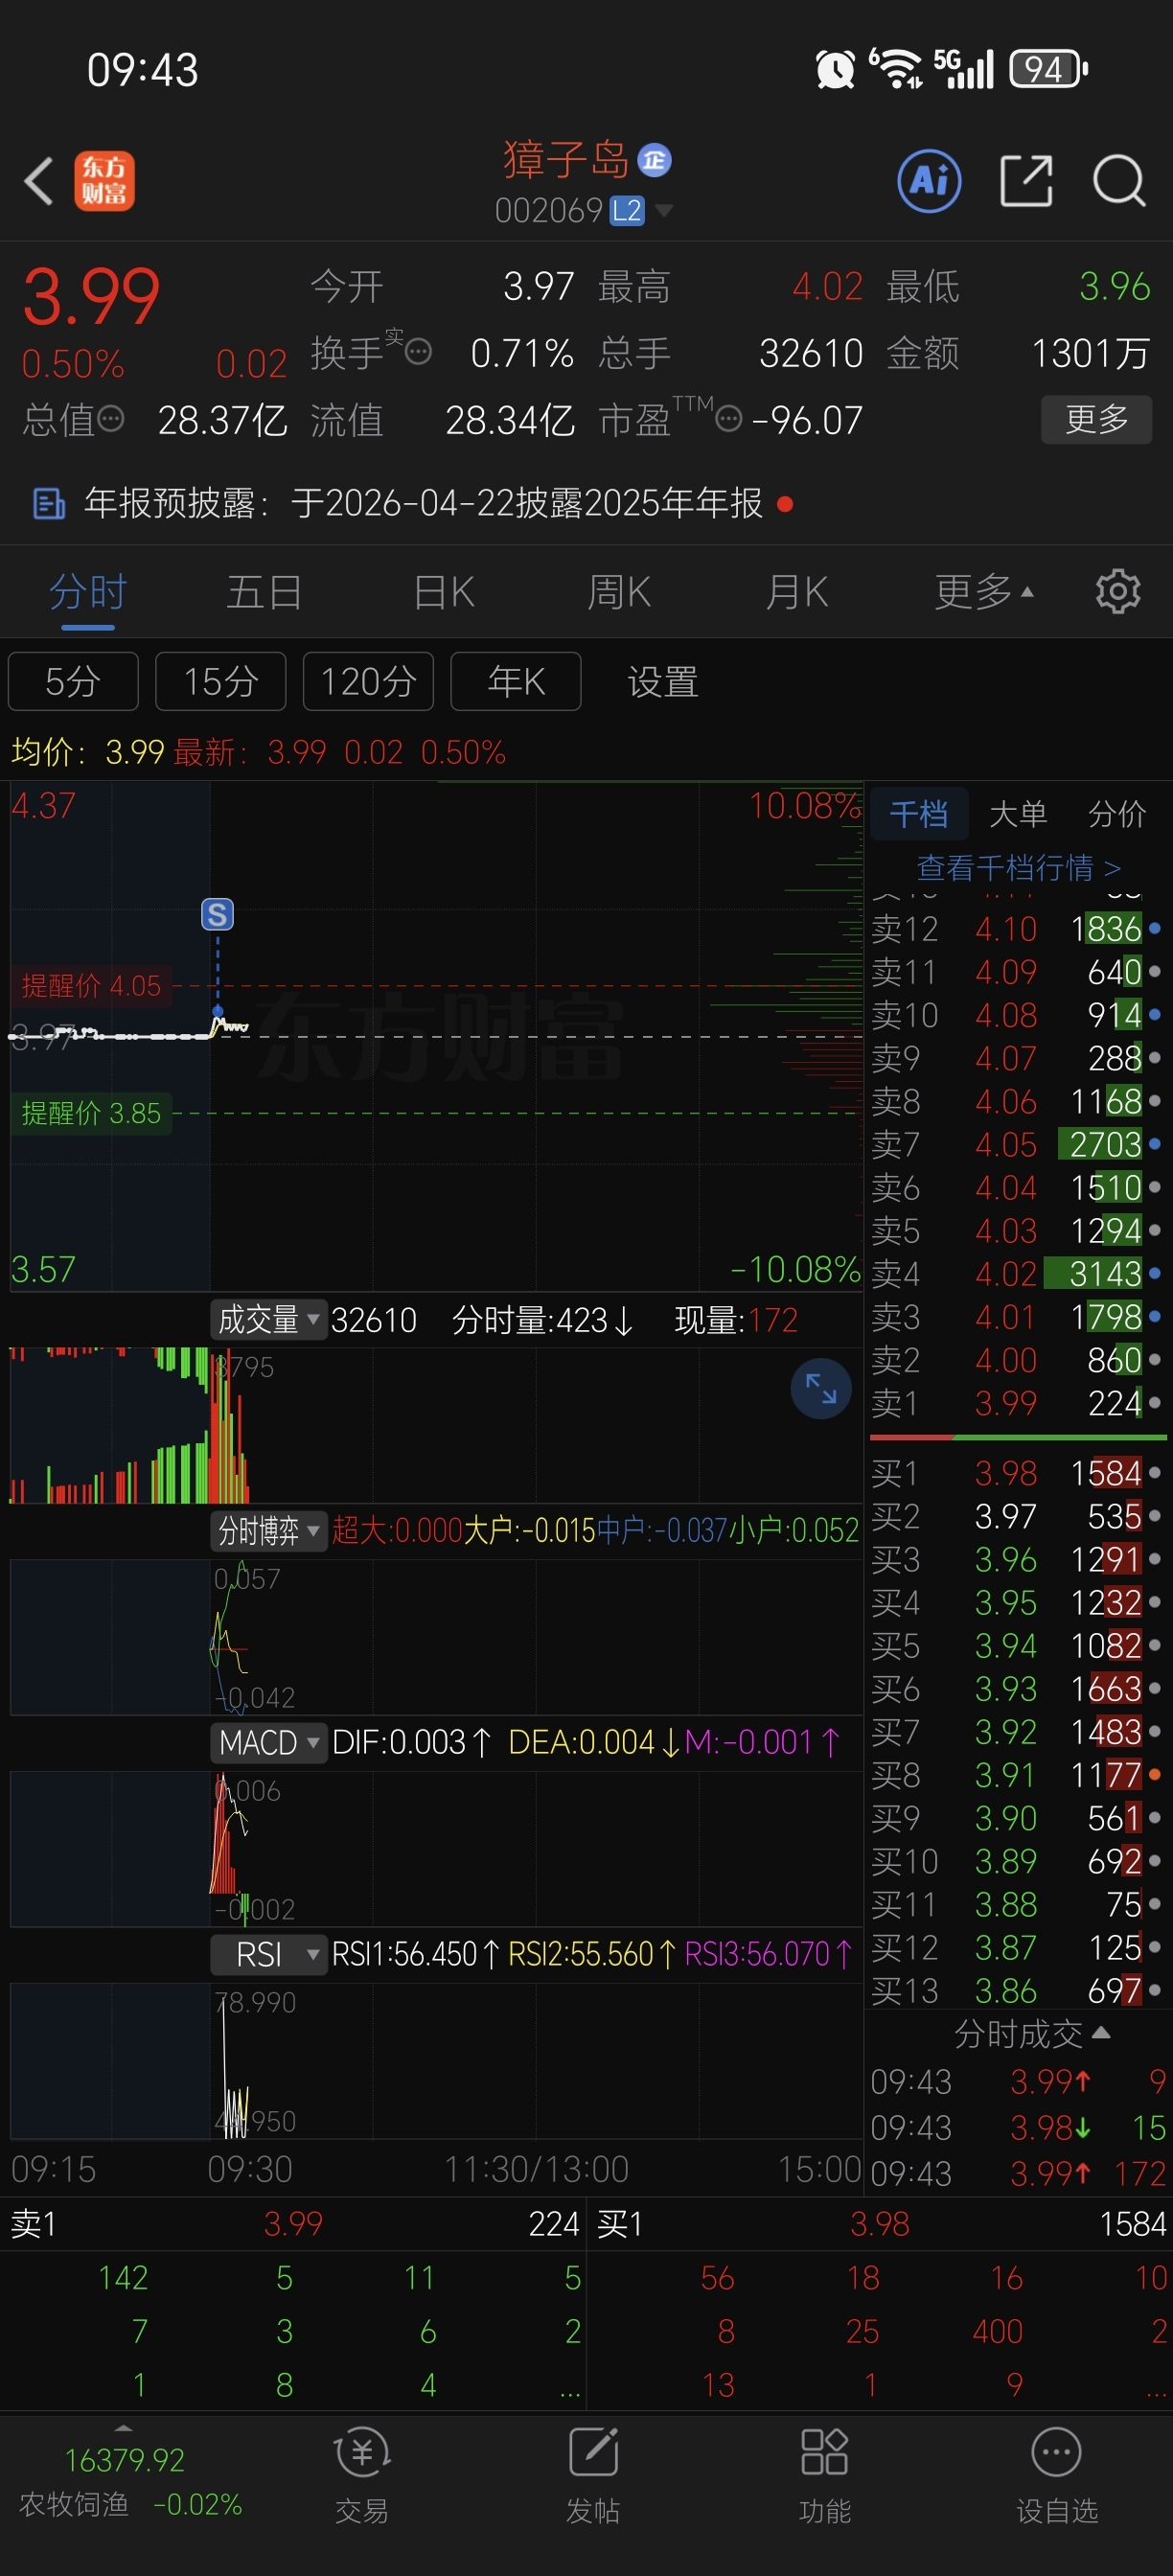The width and height of the screenshot is (1173, 2576).
Task: Tap info icon beside 总值
Action: 111,418
